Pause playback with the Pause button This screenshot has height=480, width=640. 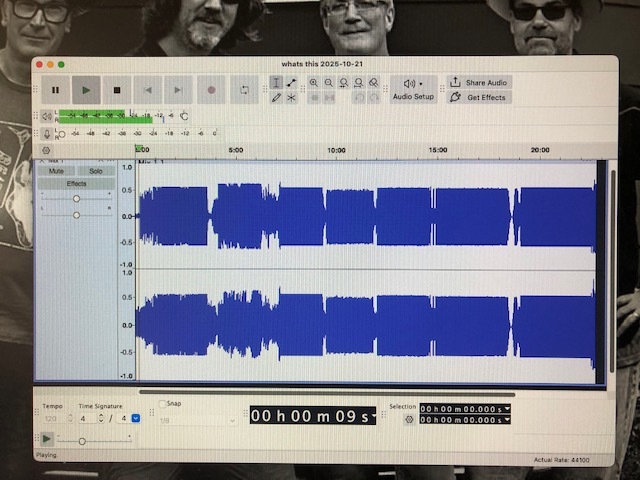pos(55,90)
